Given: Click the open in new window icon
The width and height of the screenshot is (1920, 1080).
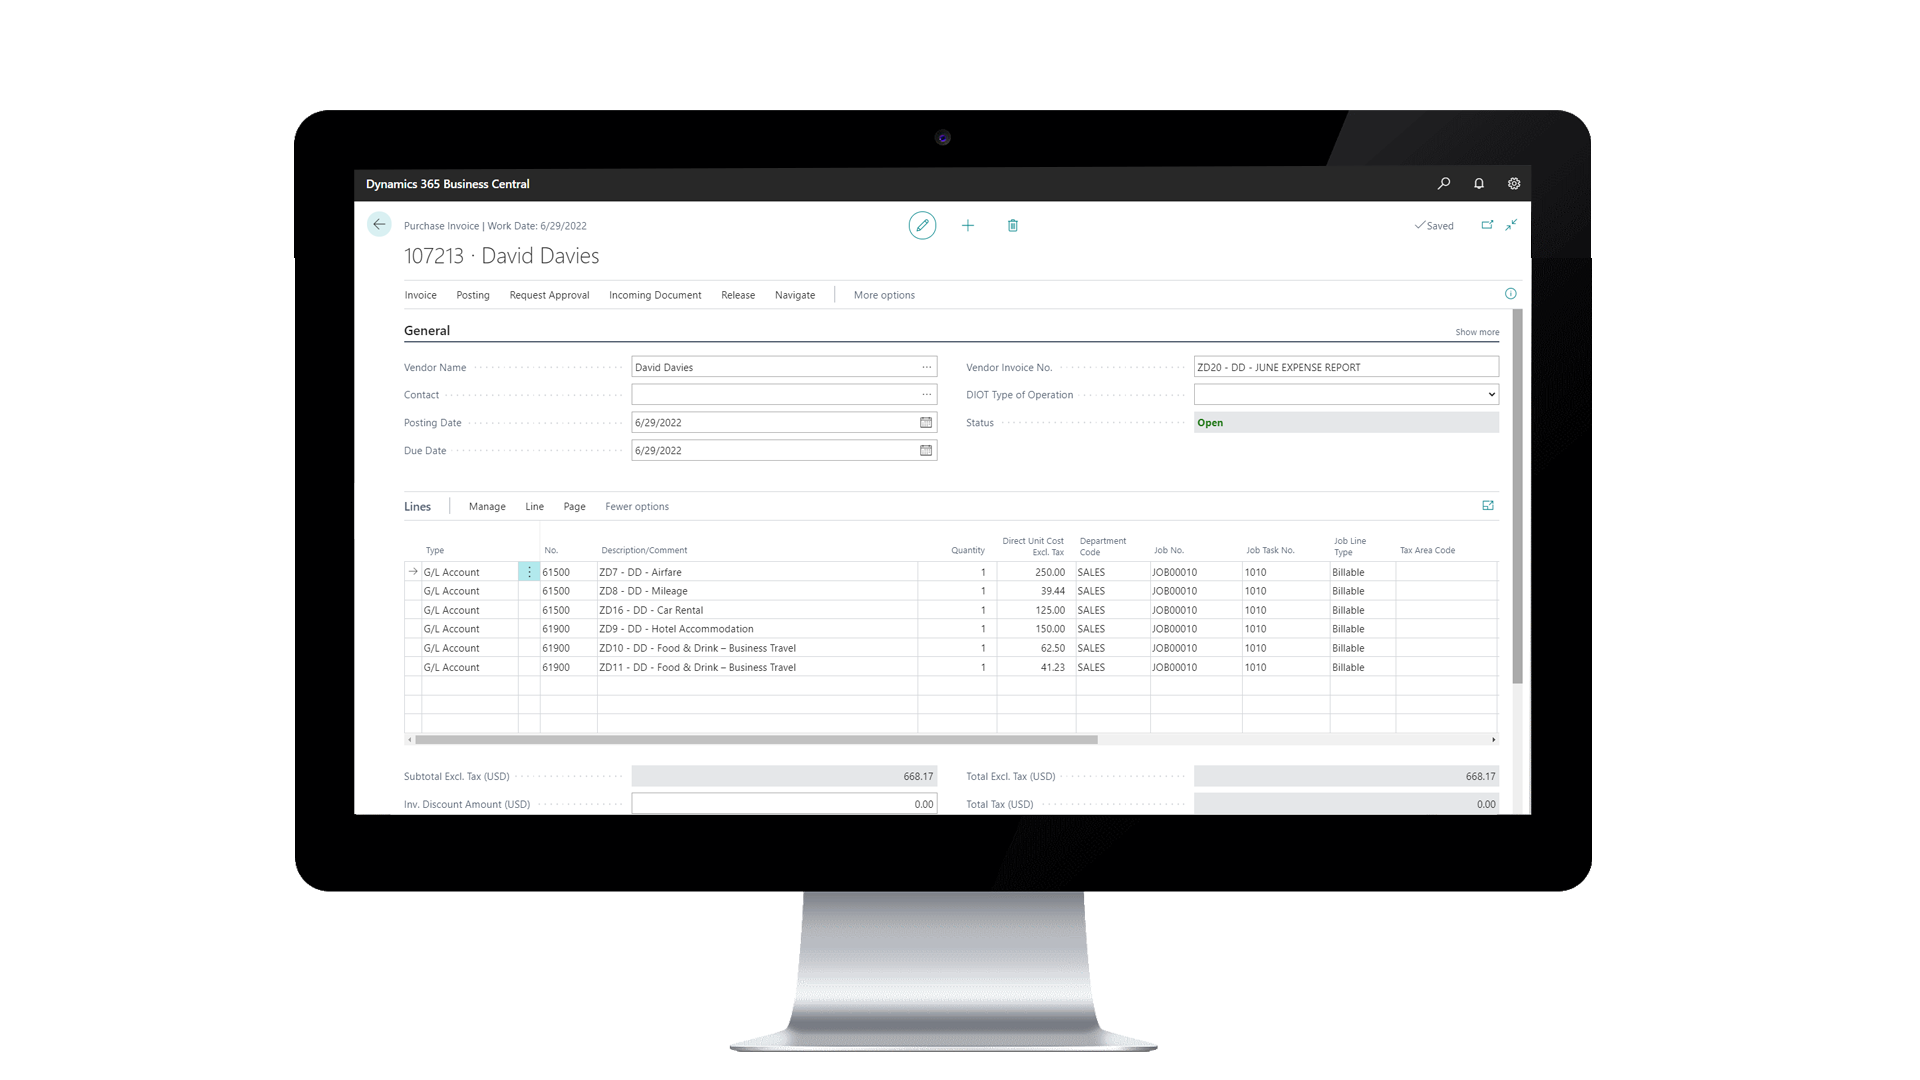Looking at the screenshot, I should click(x=1486, y=225).
